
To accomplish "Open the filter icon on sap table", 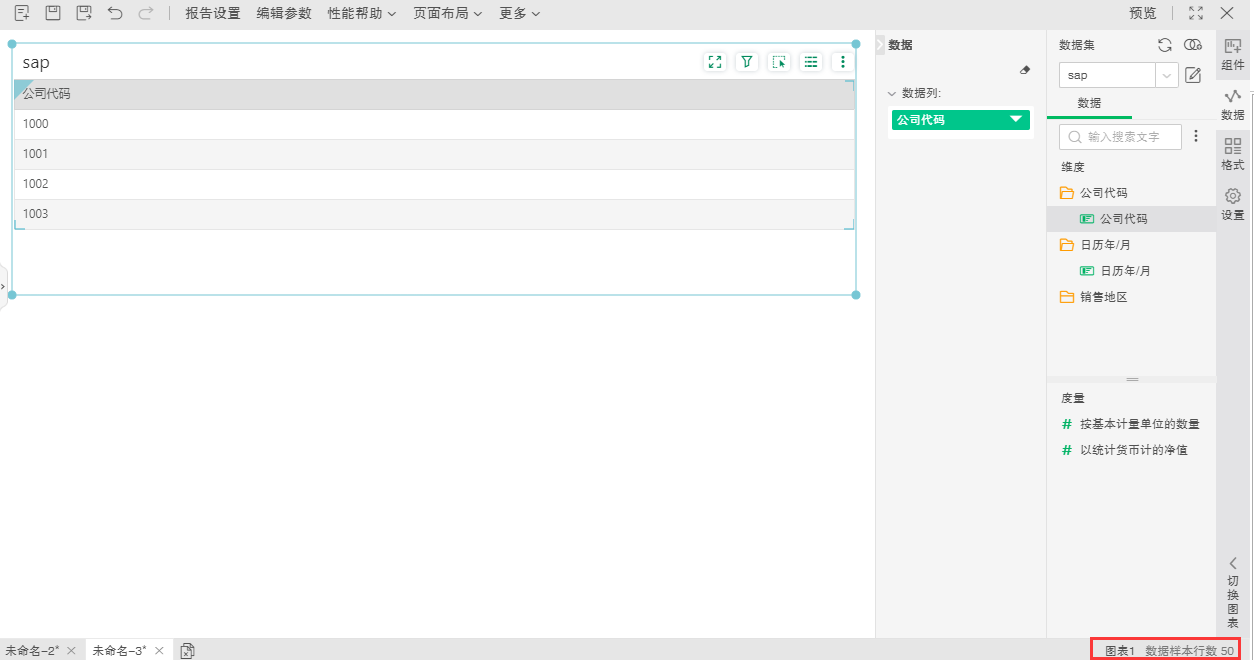I will [746, 62].
